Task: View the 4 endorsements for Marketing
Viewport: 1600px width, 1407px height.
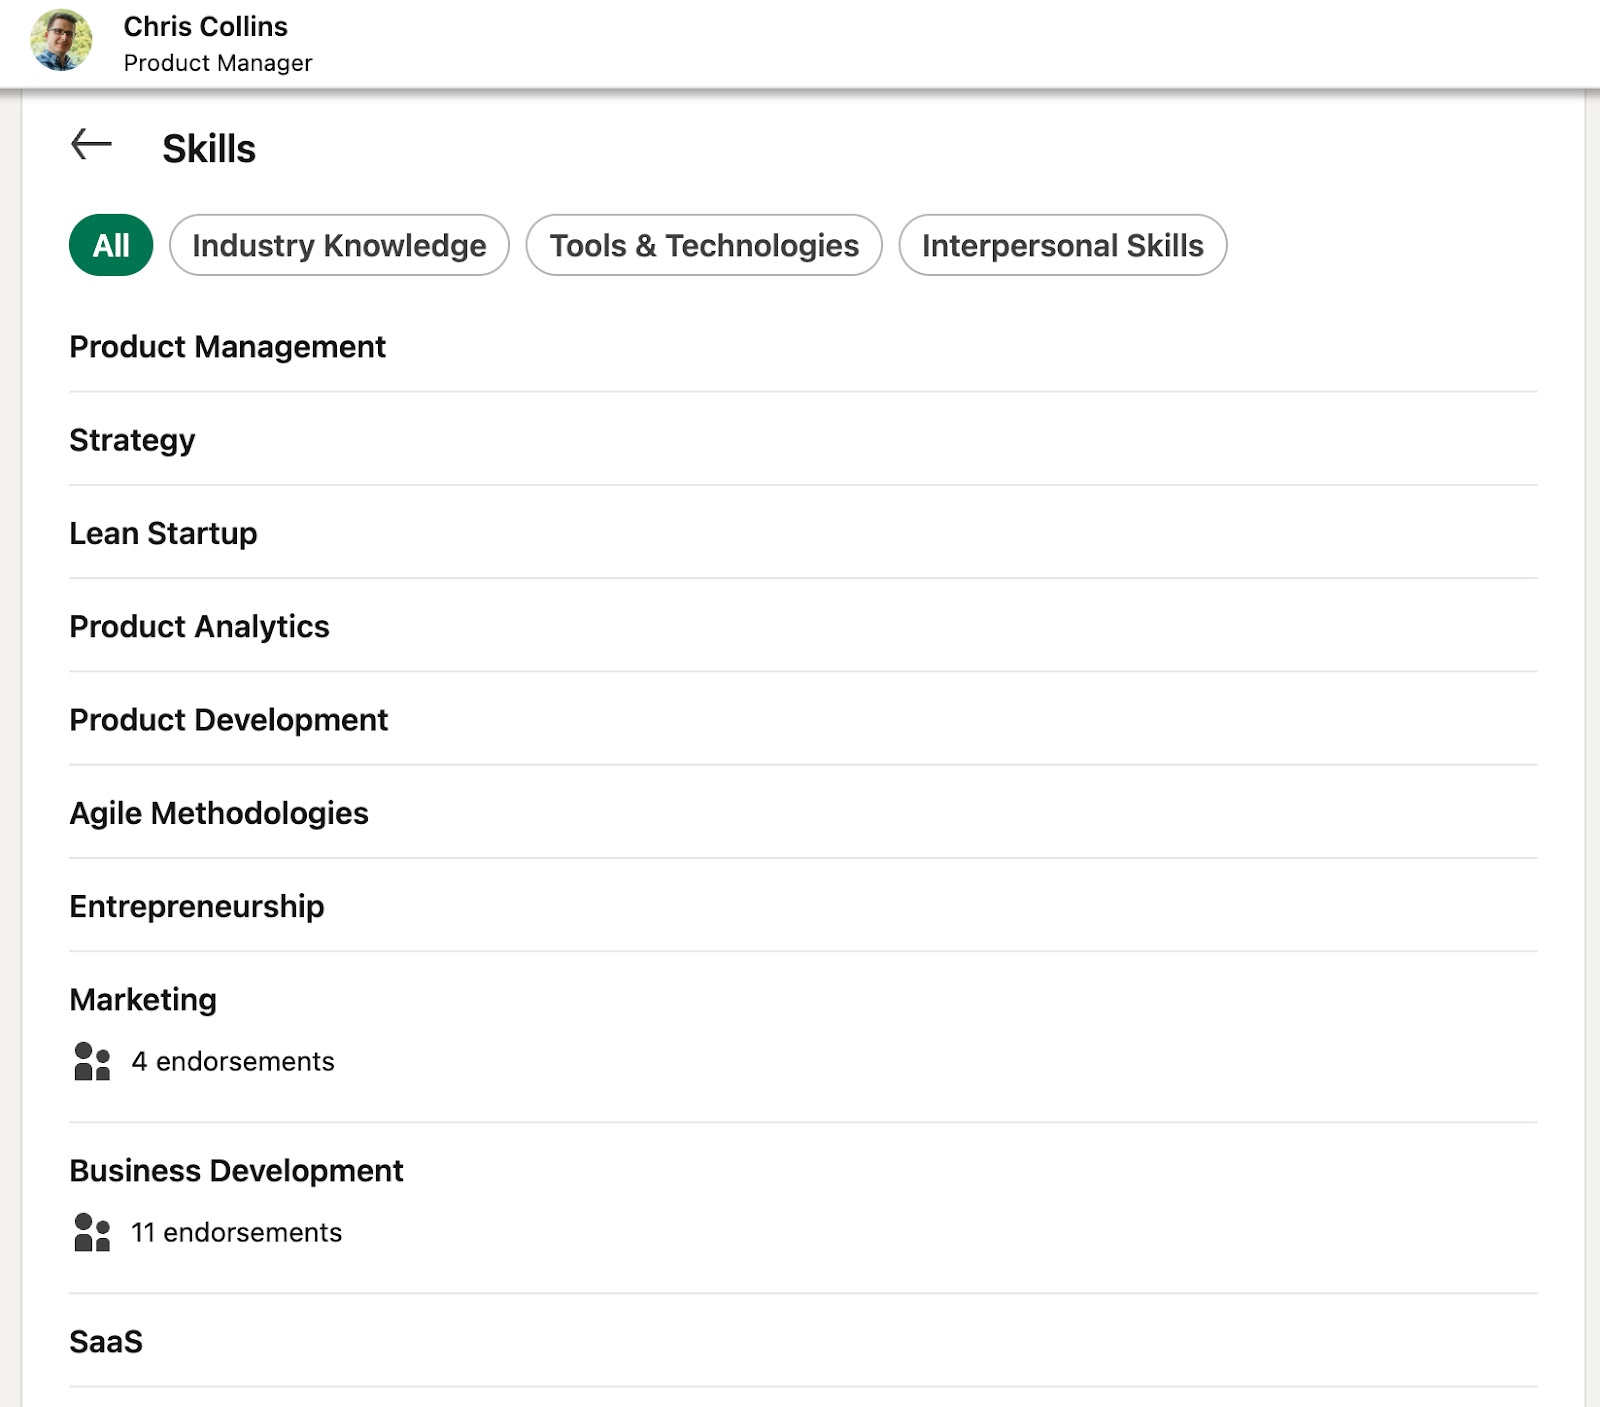Action: pyautogui.click(x=232, y=1062)
